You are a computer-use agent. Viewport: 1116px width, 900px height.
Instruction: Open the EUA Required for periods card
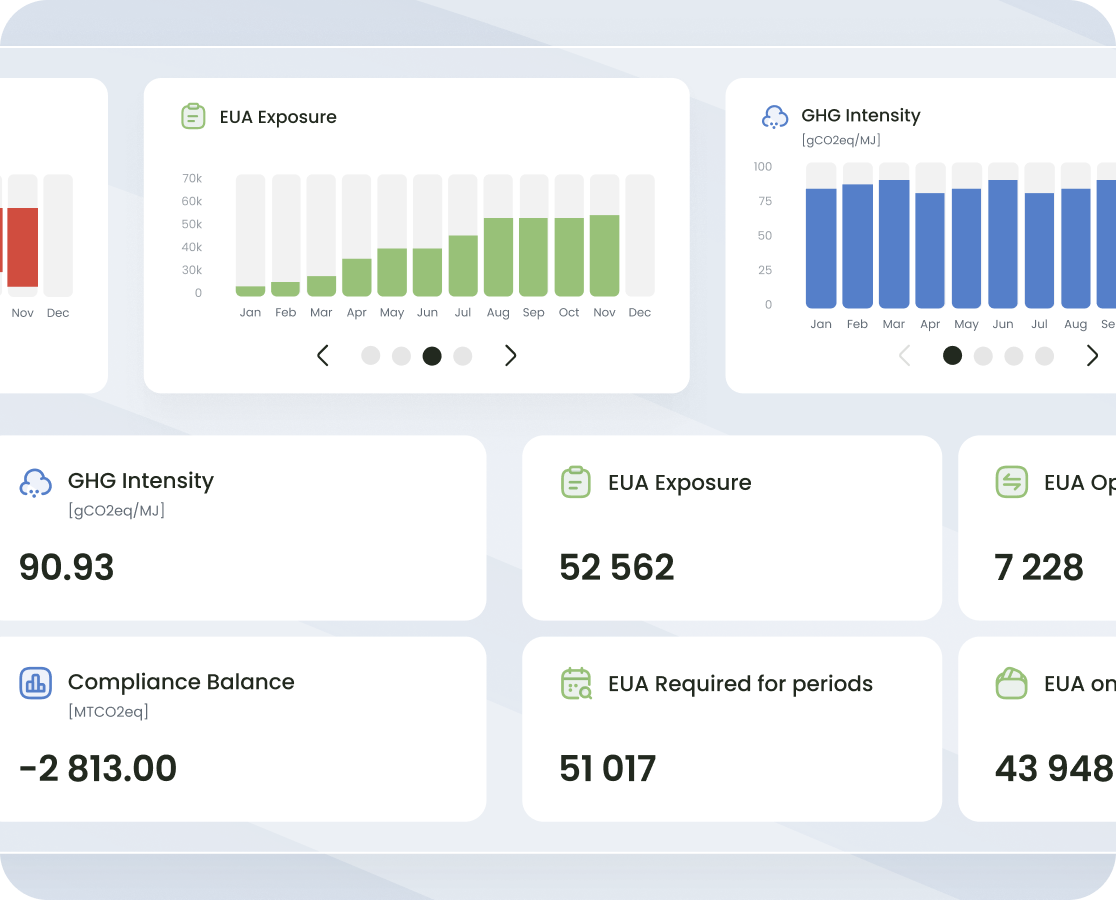click(x=731, y=729)
